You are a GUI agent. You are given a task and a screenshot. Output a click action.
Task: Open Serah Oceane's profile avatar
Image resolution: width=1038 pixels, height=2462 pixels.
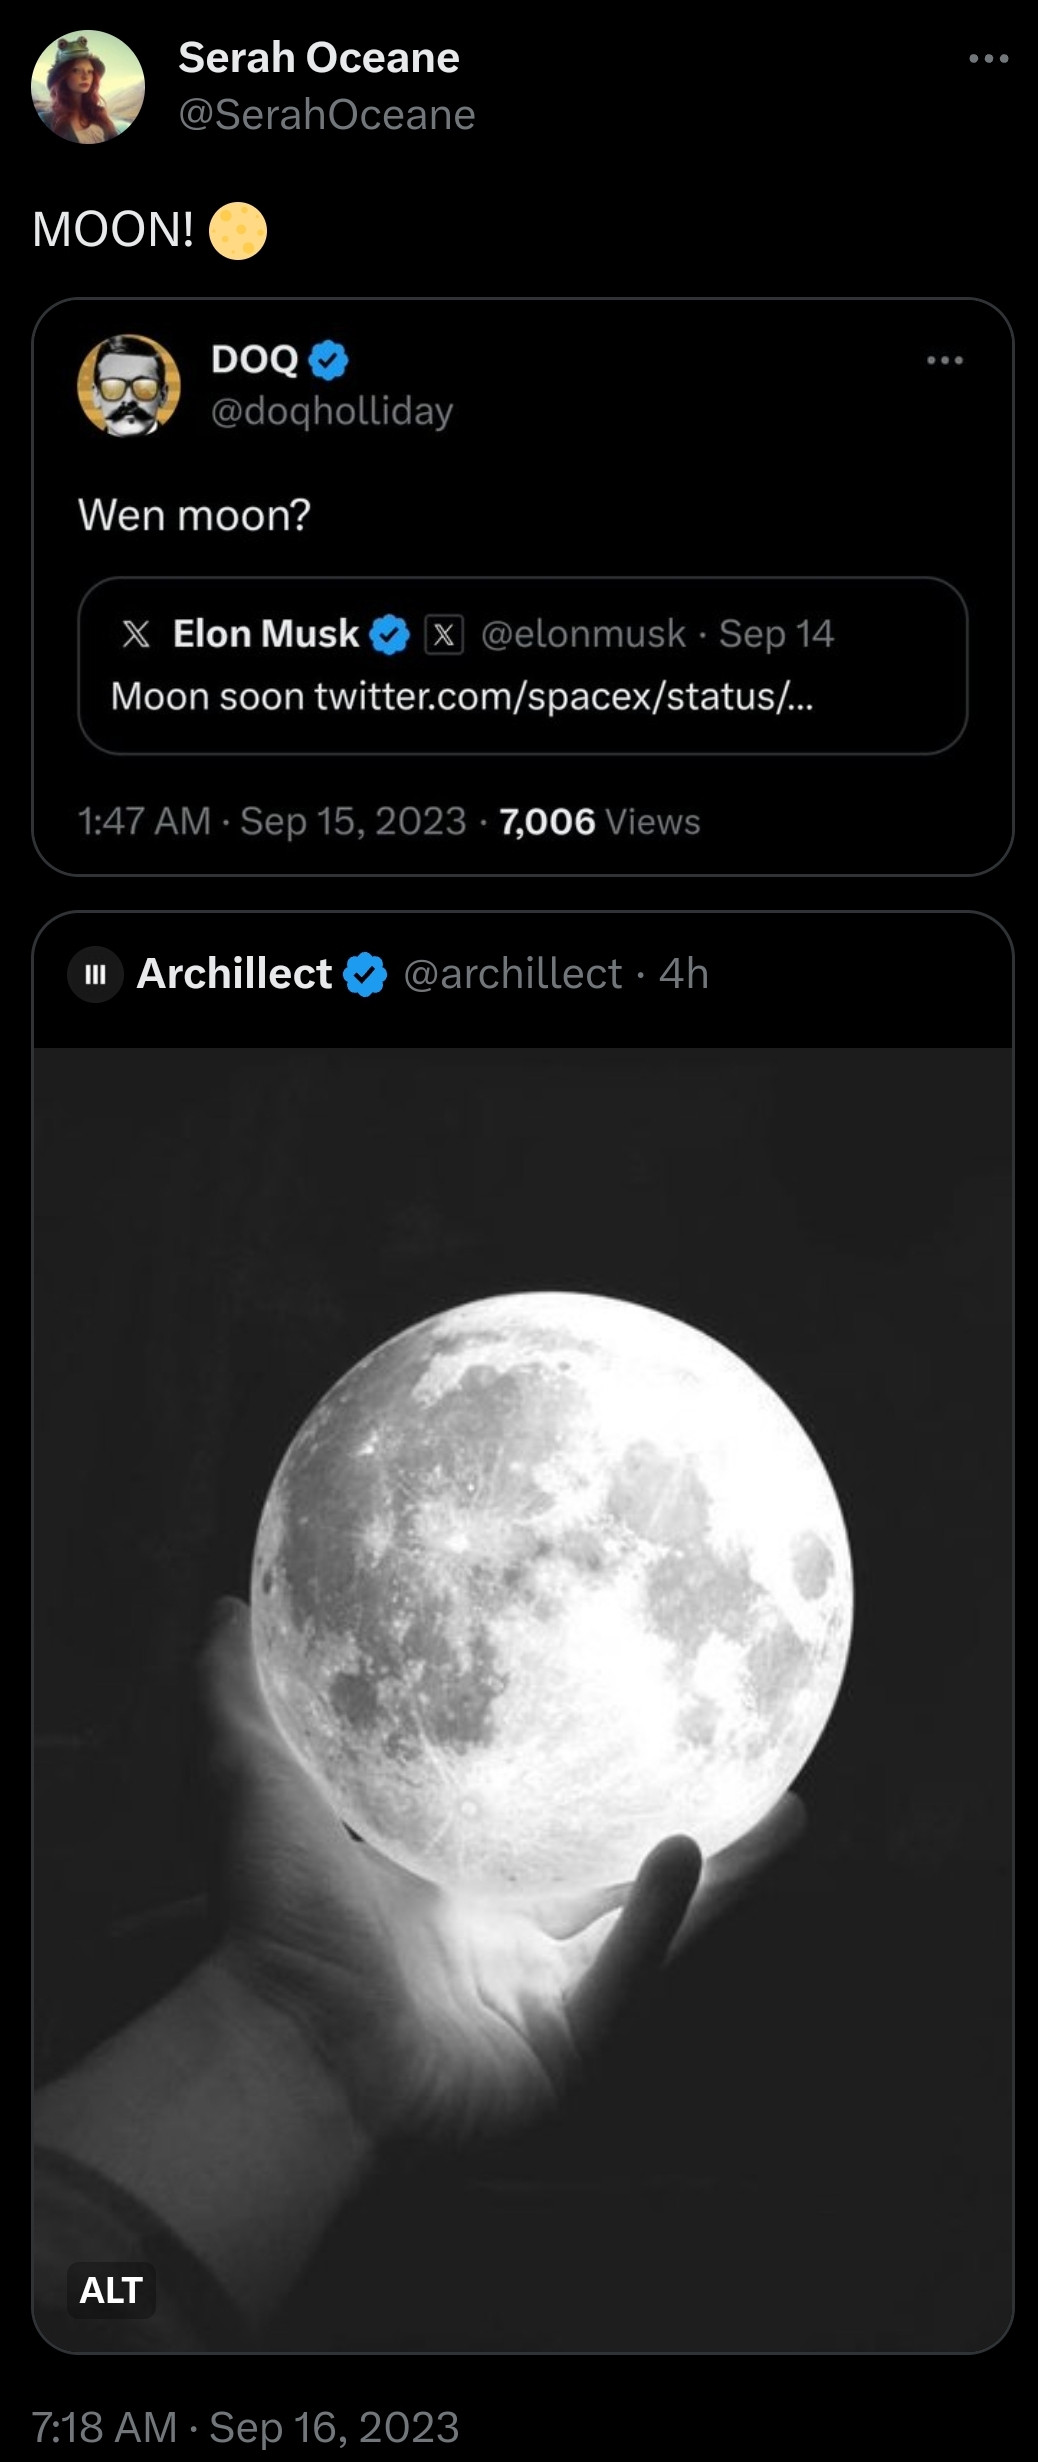[88, 87]
